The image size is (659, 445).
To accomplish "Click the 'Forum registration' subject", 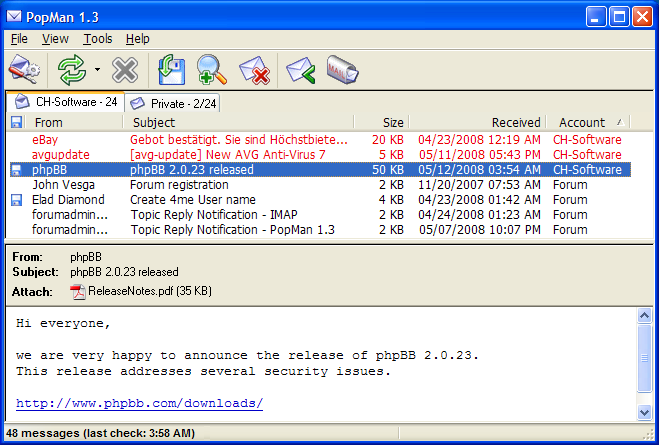I will pyautogui.click(x=179, y=185).
